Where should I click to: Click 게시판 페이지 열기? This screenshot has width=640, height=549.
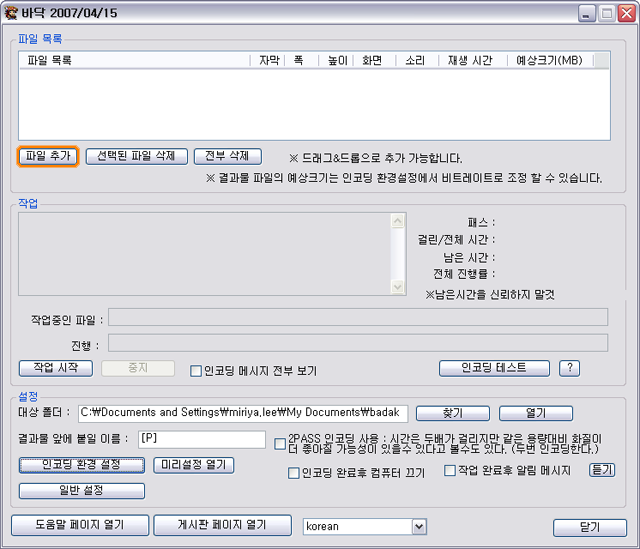click(x=222, y=525)
